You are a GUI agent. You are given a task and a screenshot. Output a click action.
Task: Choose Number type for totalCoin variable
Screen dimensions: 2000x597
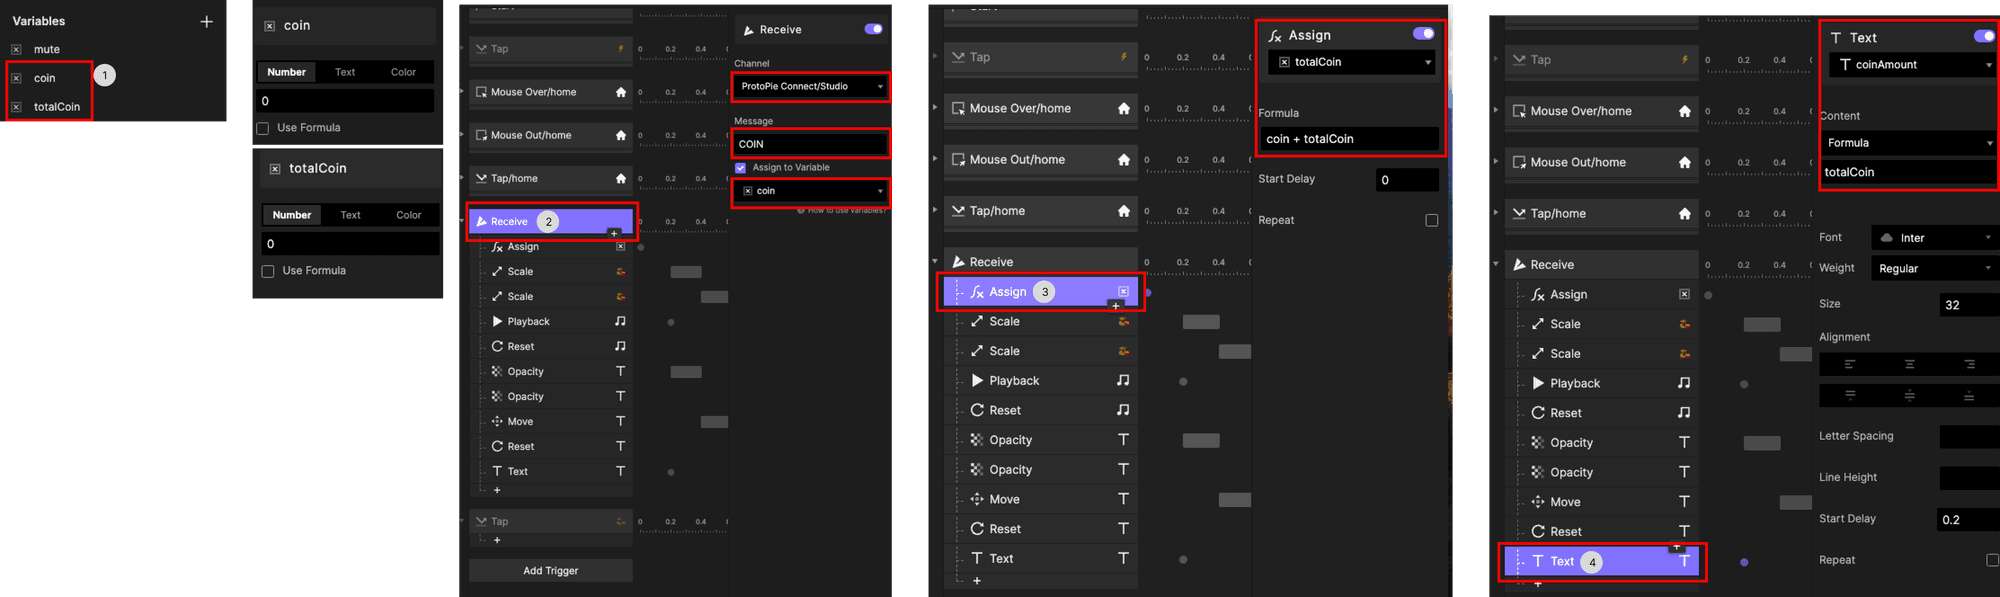[x=291, y=215]
